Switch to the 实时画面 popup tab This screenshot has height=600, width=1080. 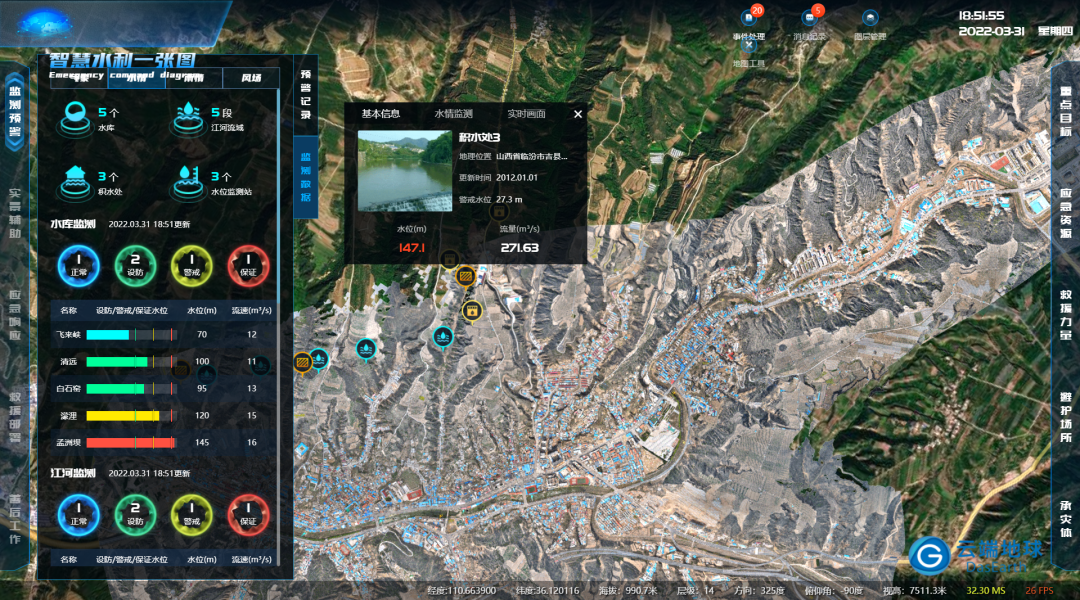click(x=526, y=114)
